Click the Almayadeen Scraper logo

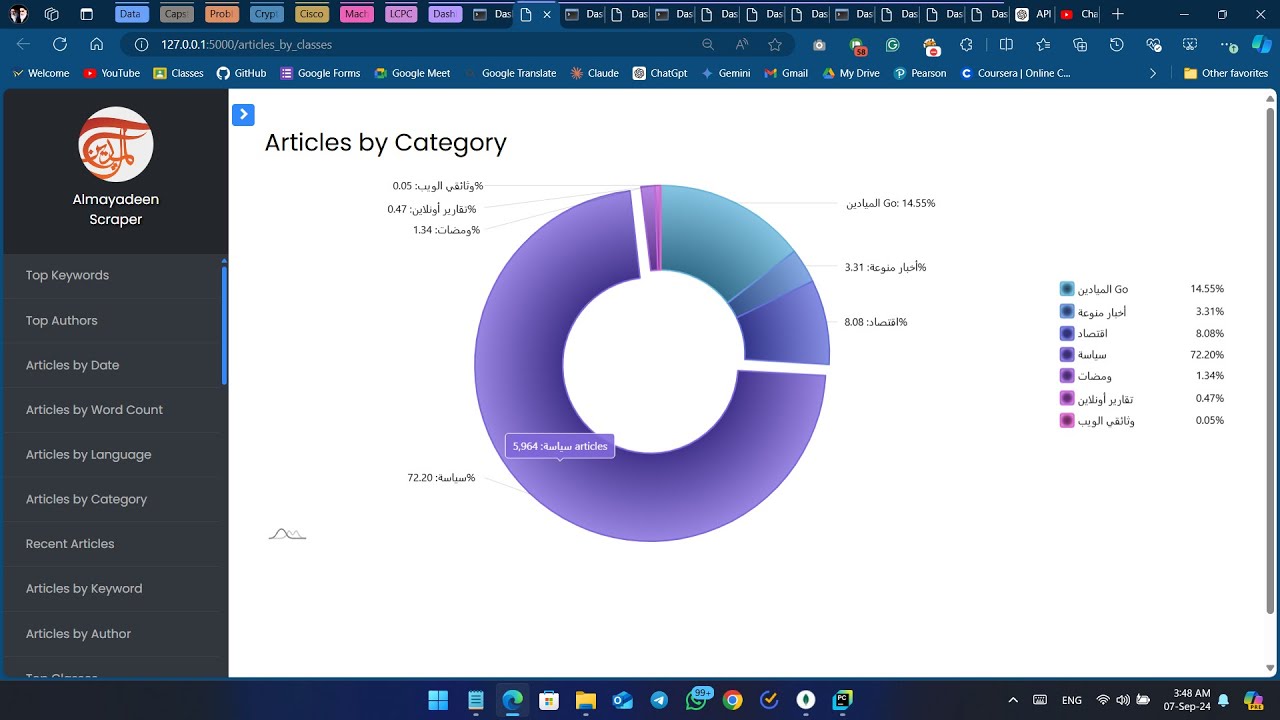click(115, 145)
